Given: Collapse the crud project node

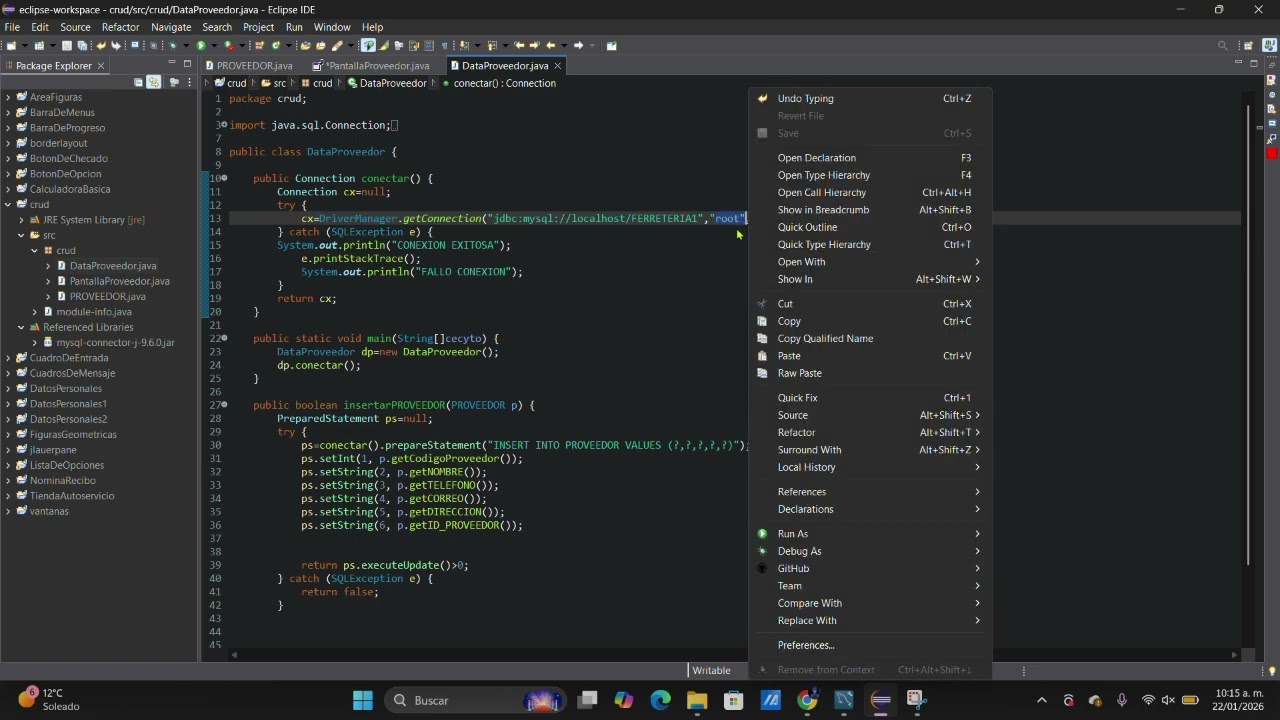Looking at the screenshot, I should pos(8,204).
